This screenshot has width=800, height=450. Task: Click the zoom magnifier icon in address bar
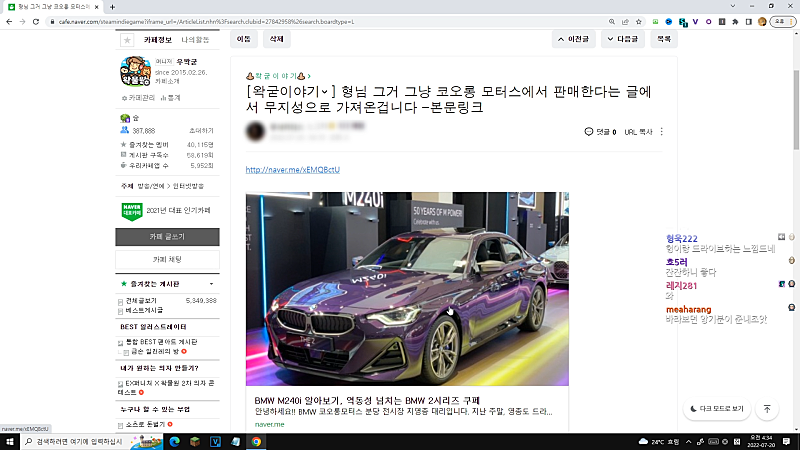pyautogui.click(x=612, y=22)
